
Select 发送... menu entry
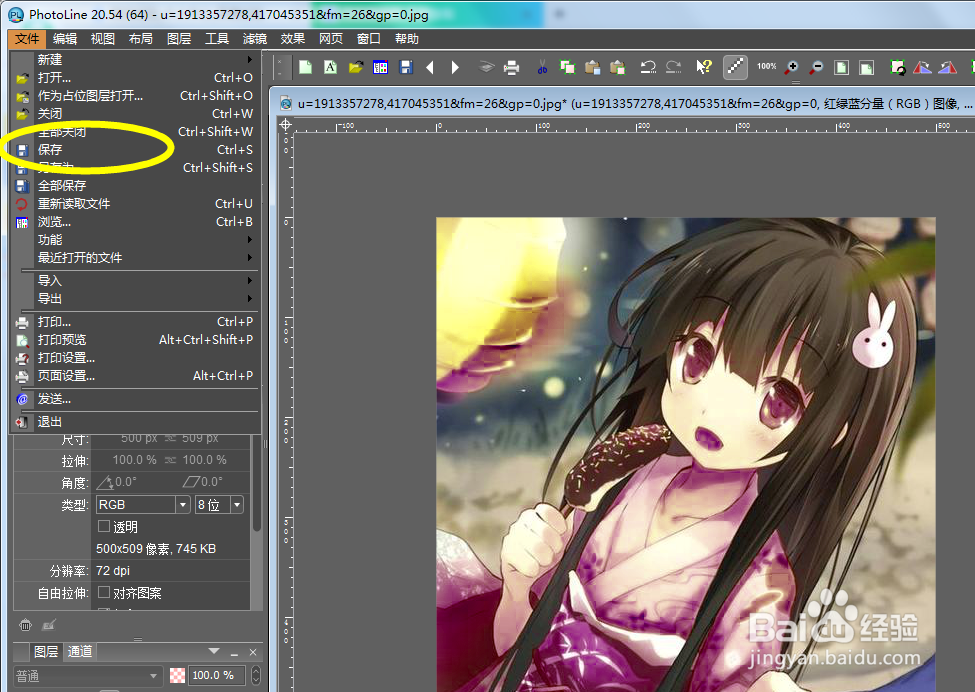coord(135,399)
